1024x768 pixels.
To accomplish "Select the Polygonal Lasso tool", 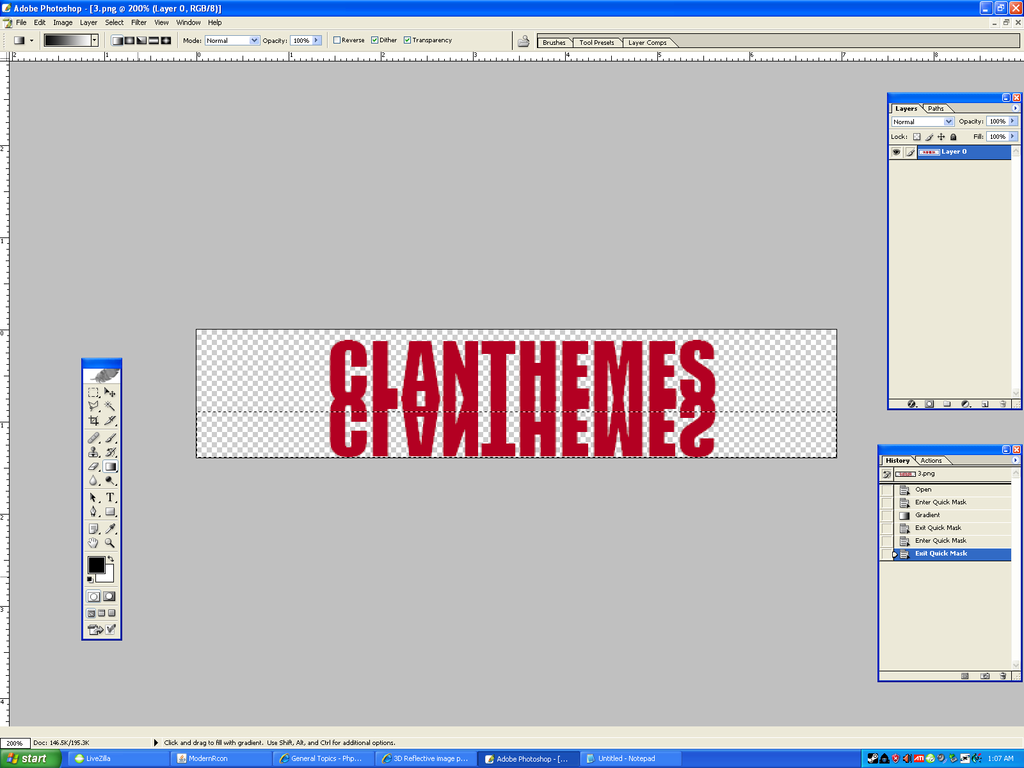I will (93, 406).
